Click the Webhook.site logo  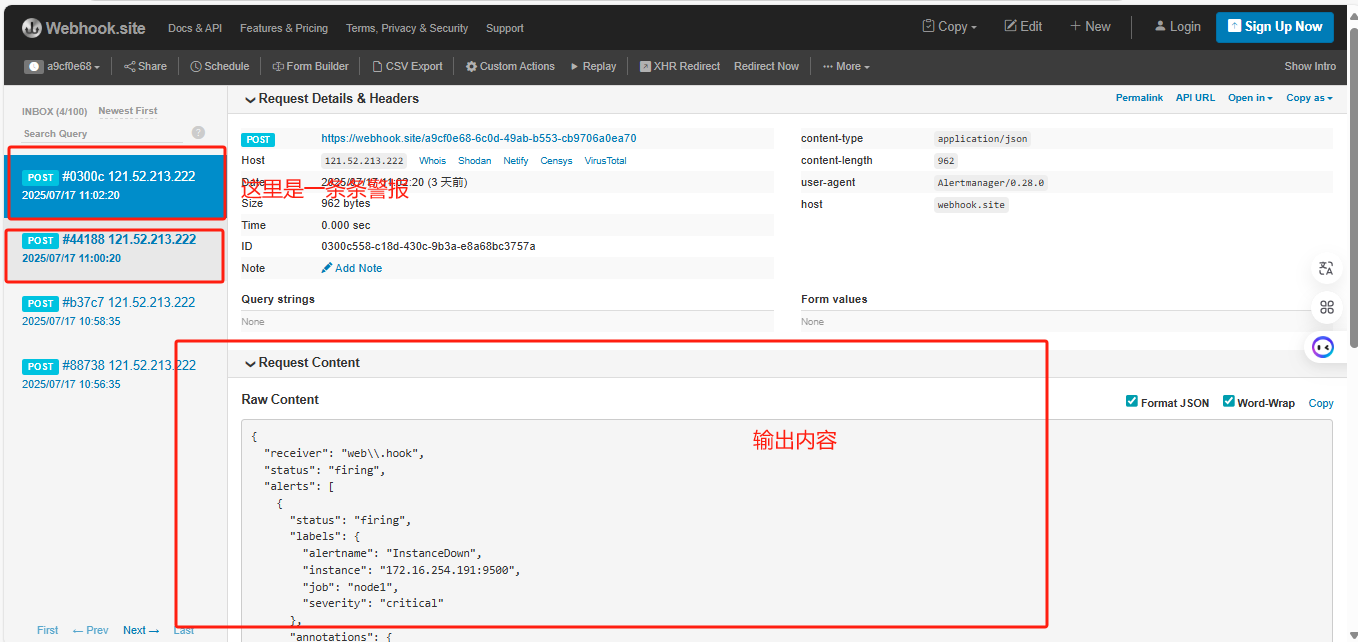84,28
